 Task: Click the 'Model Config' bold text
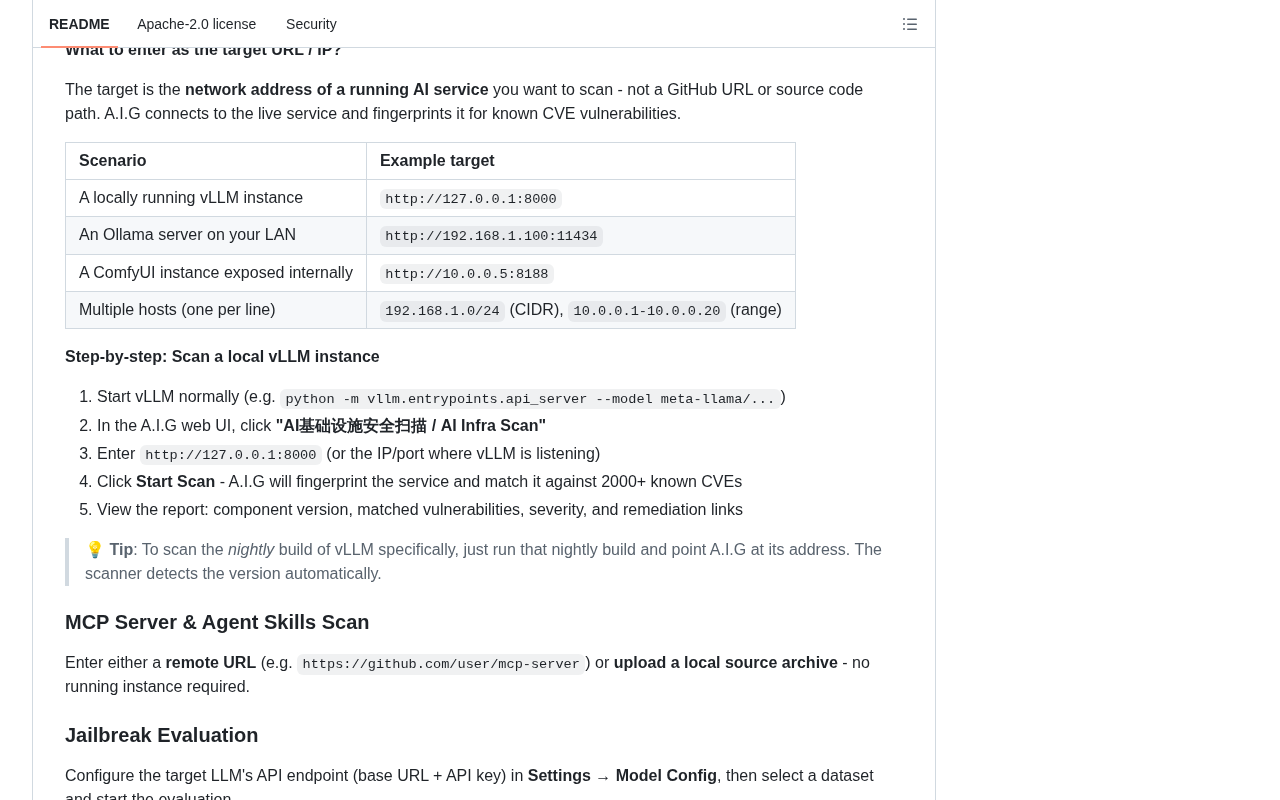tap(666, 775)
